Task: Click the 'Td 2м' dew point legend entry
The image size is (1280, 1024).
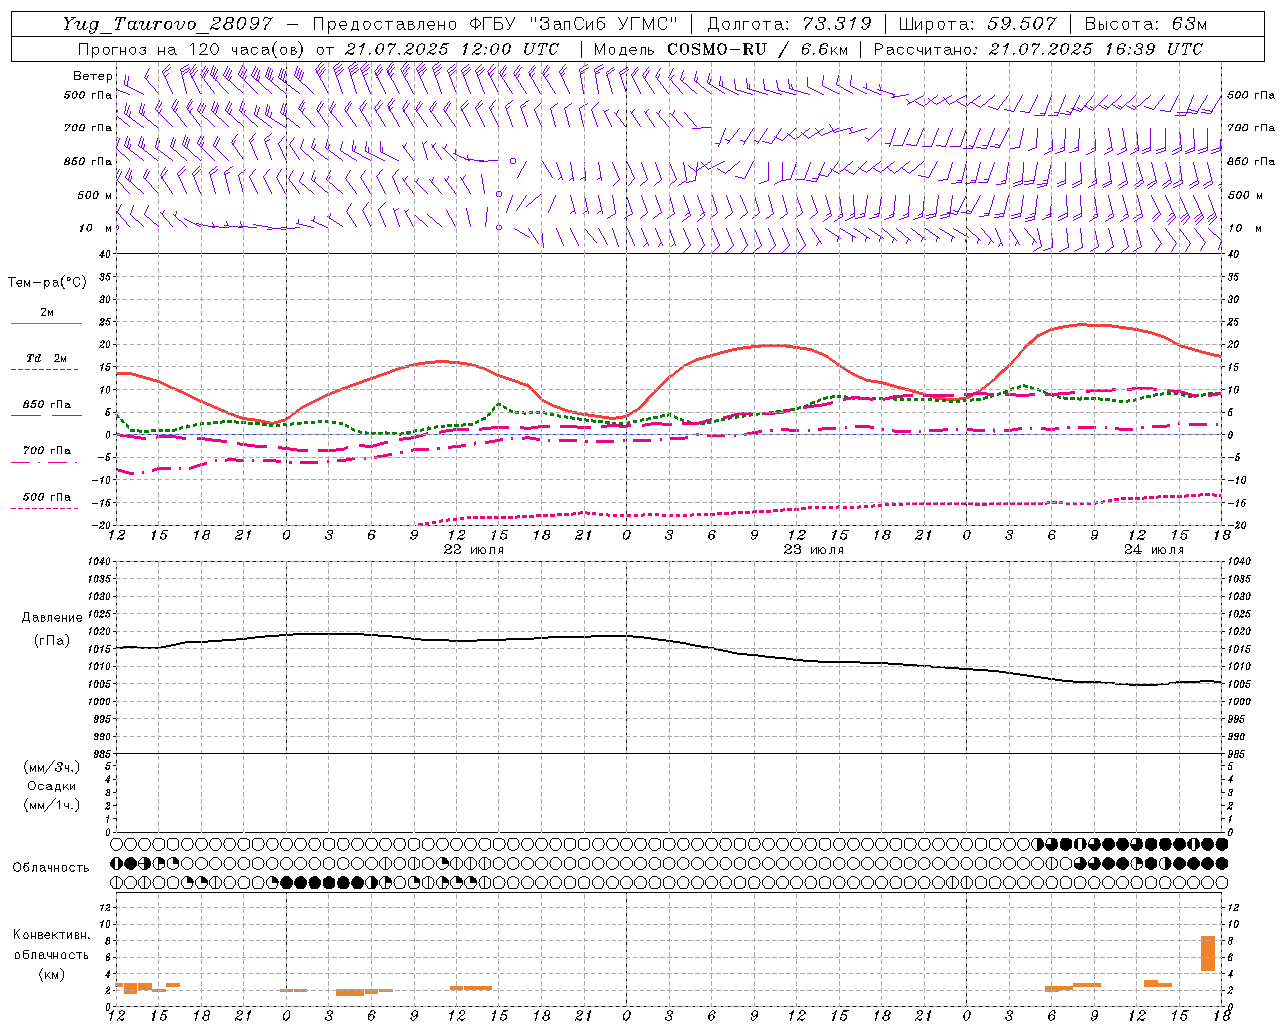Action: pyautogui.click(x=47, y=358)
